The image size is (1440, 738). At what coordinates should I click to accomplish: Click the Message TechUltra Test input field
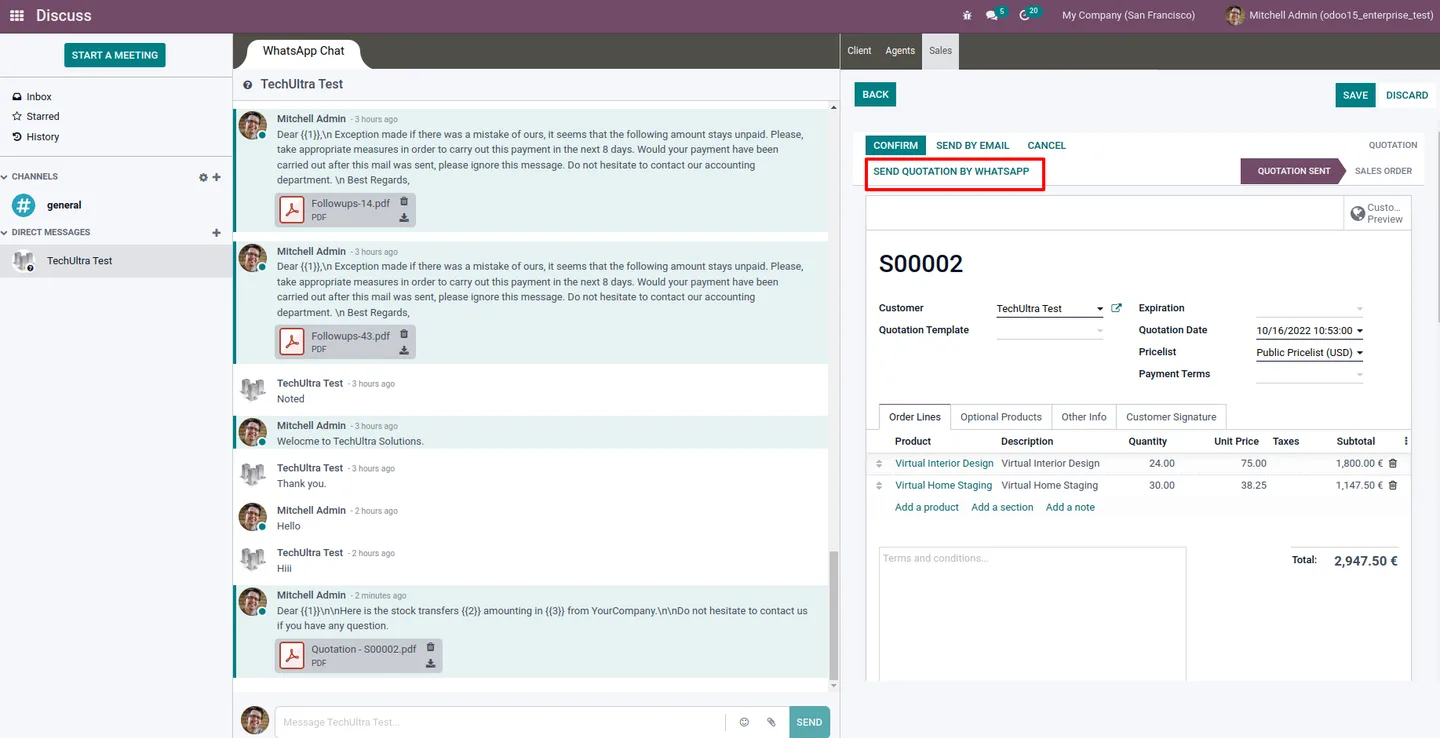500,722
